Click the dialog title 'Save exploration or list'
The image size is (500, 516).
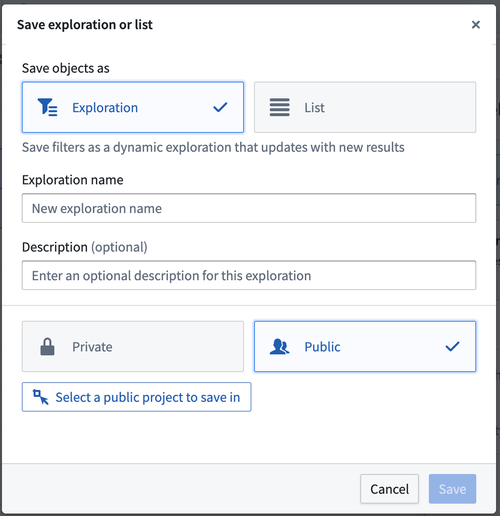click(85, 25)
